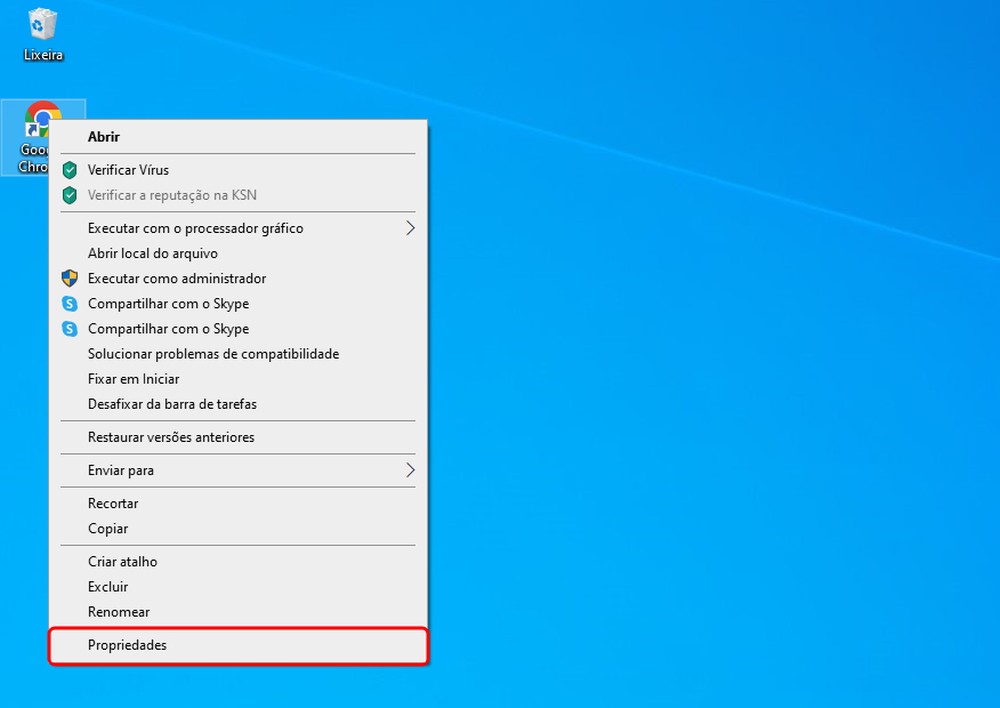
Task: Click the UAC shield icon for Executar como administrador
Action: tap(70, 279)
